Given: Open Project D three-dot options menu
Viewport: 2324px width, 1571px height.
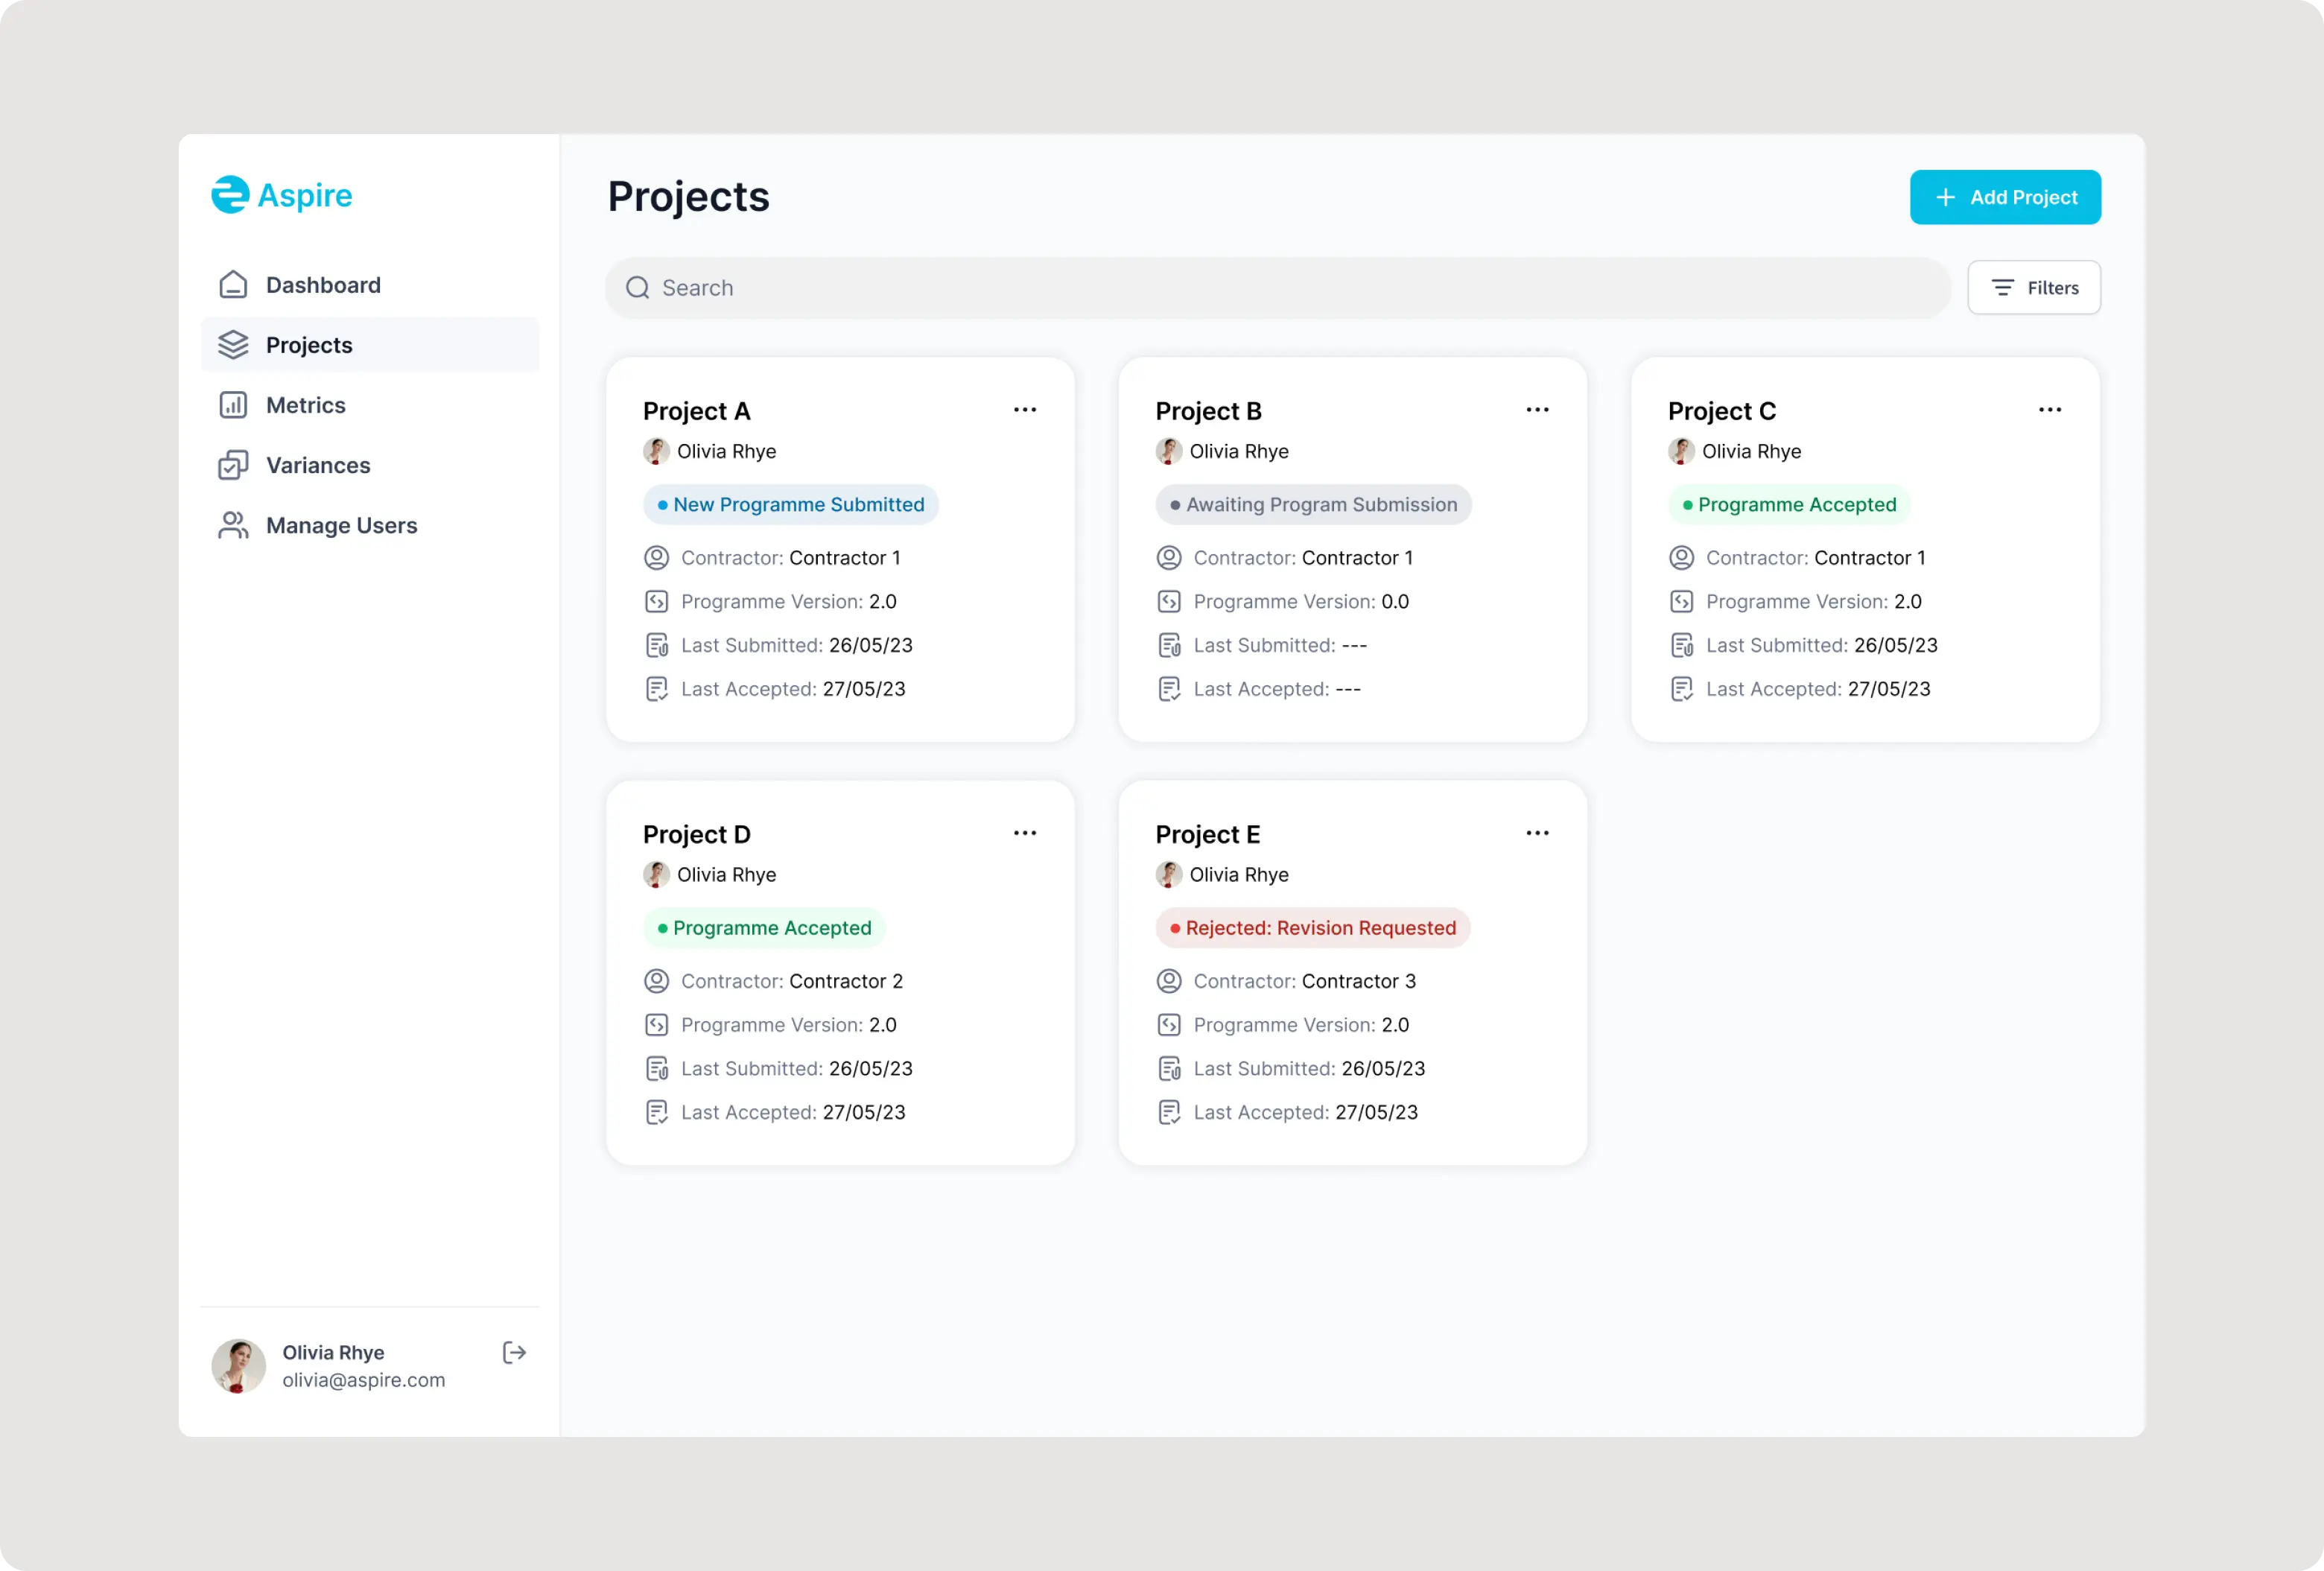Looking at the screenshot, I should click(1025, 833).
